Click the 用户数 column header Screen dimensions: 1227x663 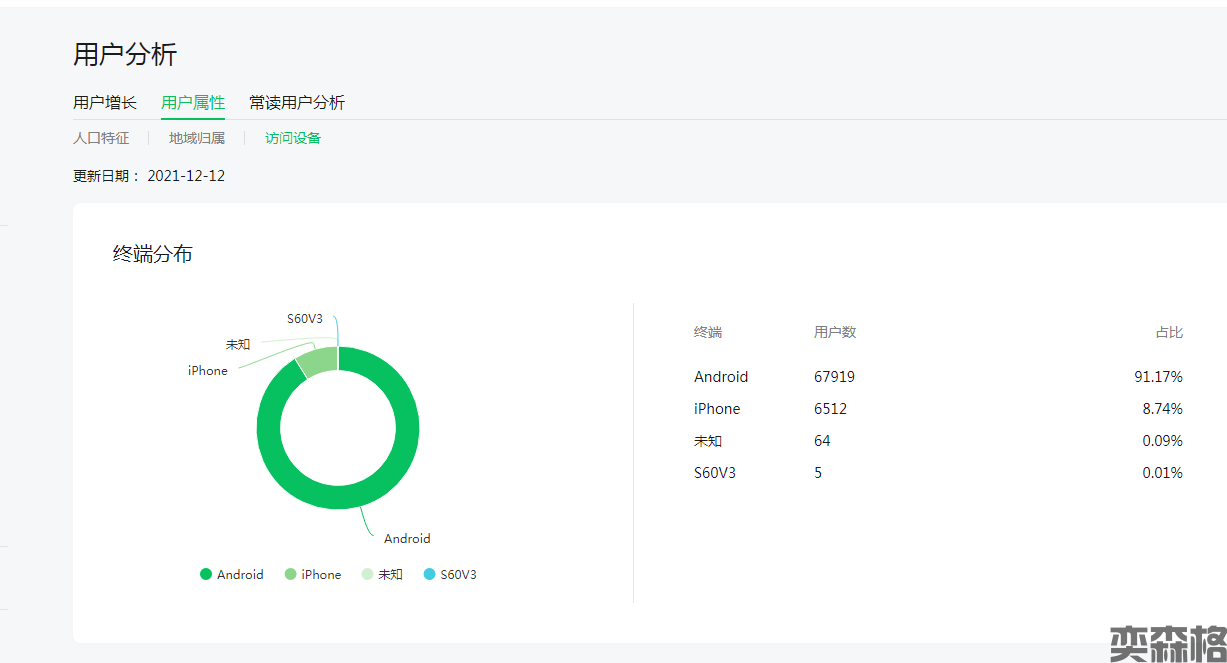[x=835, y=333]
